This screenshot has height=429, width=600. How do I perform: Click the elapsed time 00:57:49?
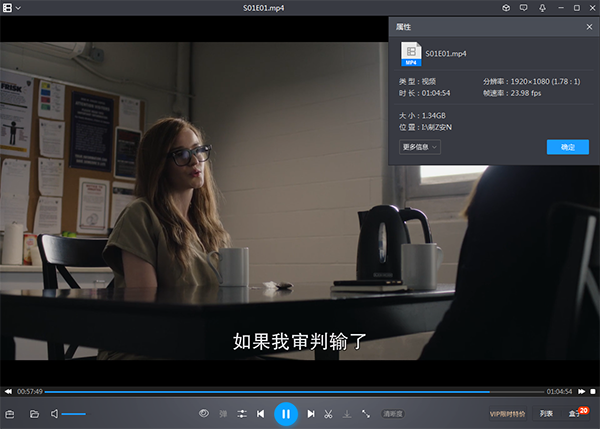[x=29, y=391]
